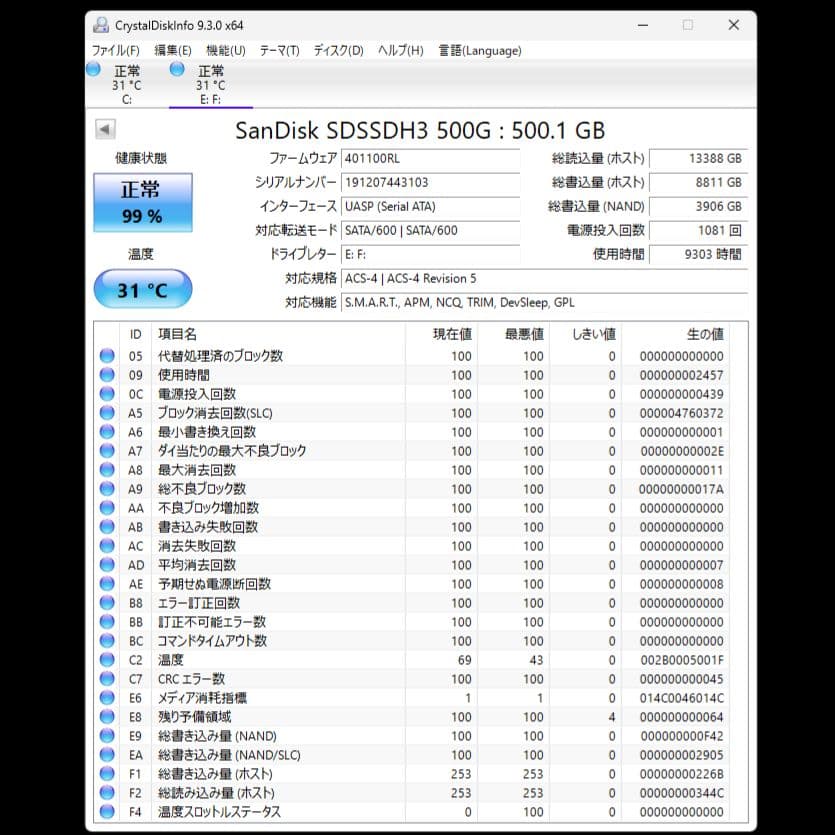Screen dimensions: 835x835
Task: Click the status orb for row C2 温度
Action: click(107, 660)
